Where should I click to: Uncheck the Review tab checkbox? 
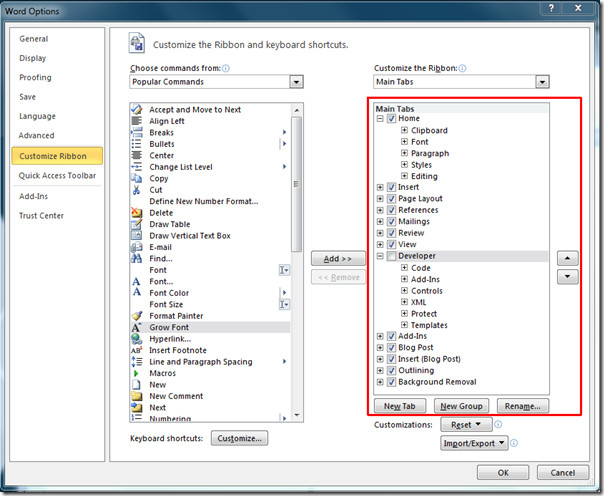pyautogui.click(x=391, y=233)
